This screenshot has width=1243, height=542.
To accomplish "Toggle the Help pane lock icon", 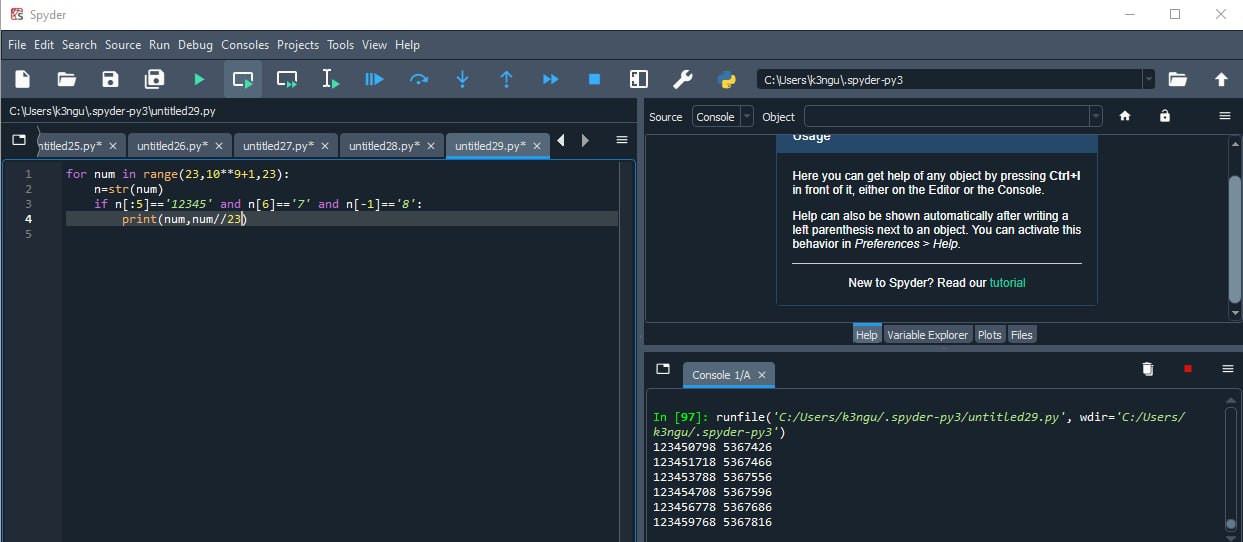I will [1165, 116].
